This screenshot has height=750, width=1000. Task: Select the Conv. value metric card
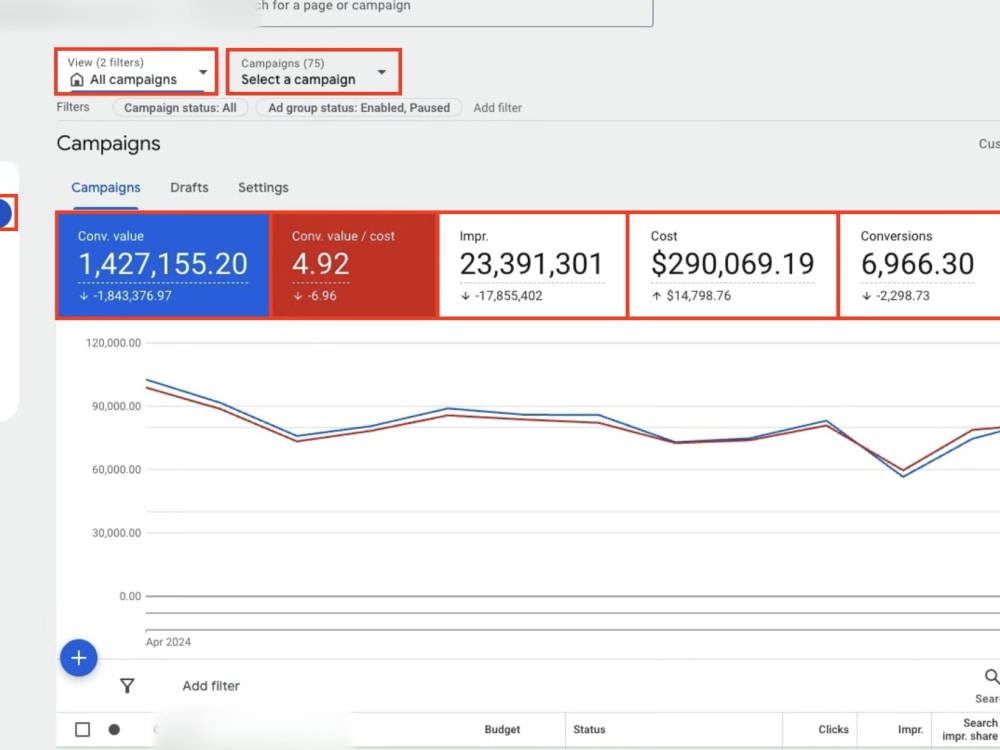pyautogui.click(x=163, y=265)
